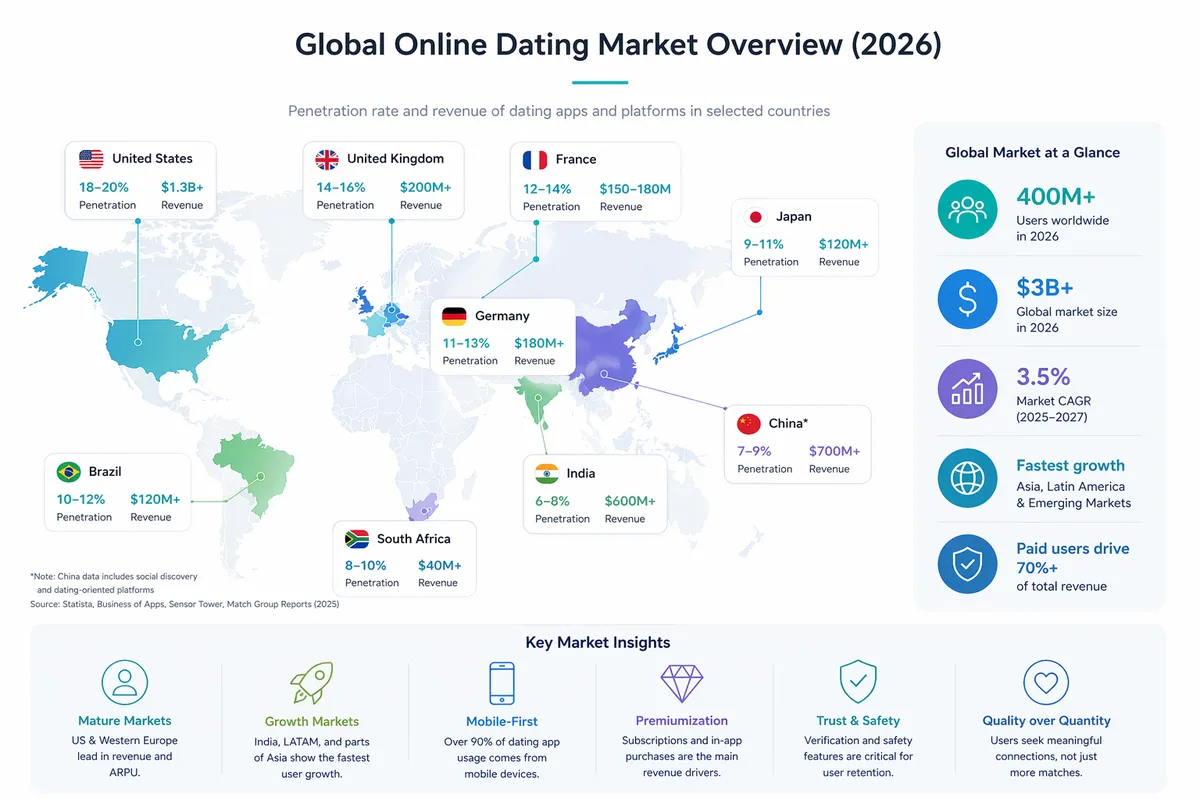Image resolution: width=1200 pixels, height=800 pixels.
Task: Click the China flag icon
Action: (748, 423)
